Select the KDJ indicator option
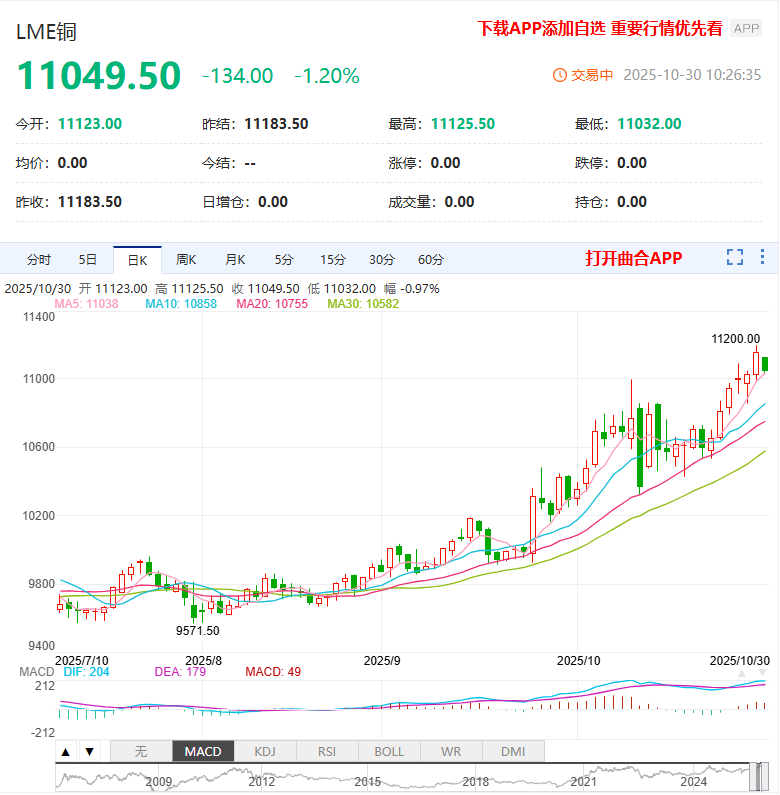Viewport: 780px width, 795px height. point(265,752)
